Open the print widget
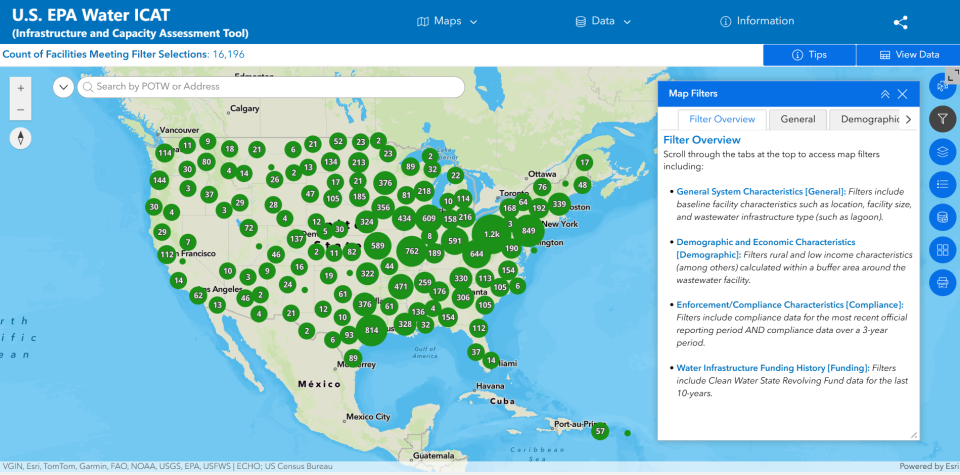Viewport: 960px width, 475px height. [943, 282]
